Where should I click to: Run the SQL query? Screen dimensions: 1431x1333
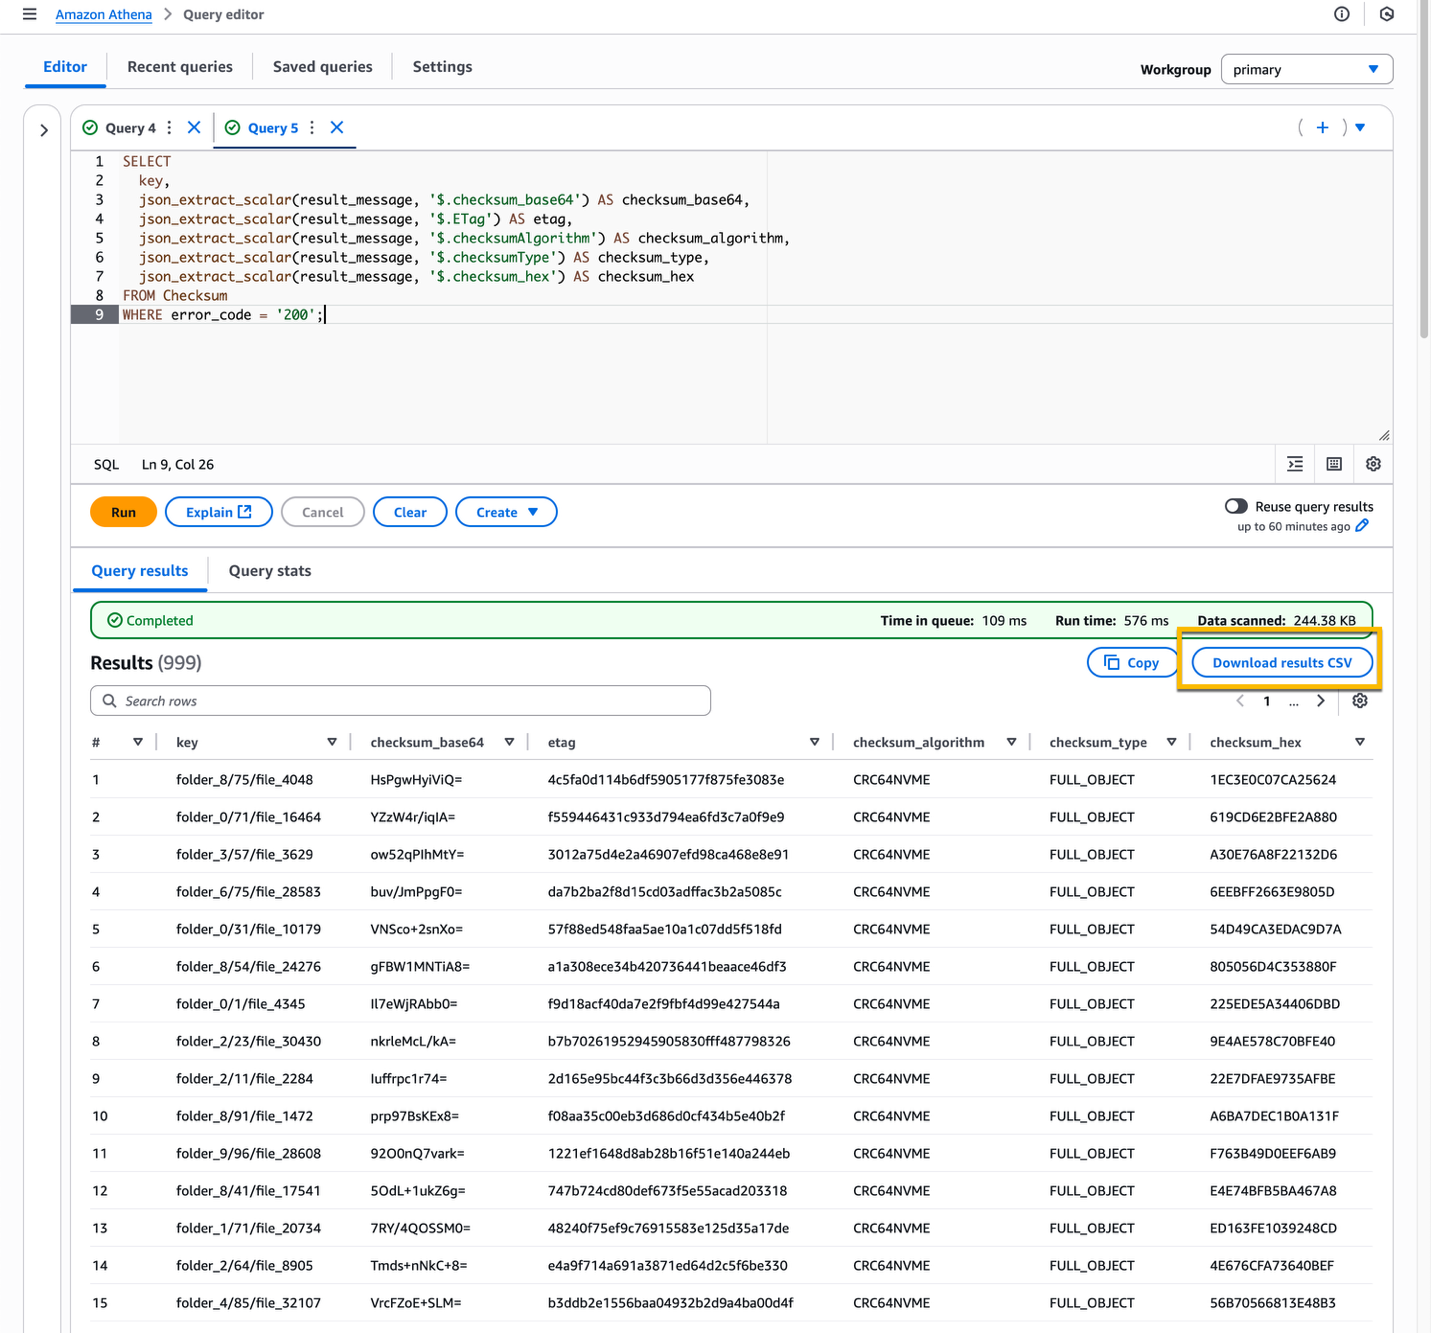coord(122,511)
